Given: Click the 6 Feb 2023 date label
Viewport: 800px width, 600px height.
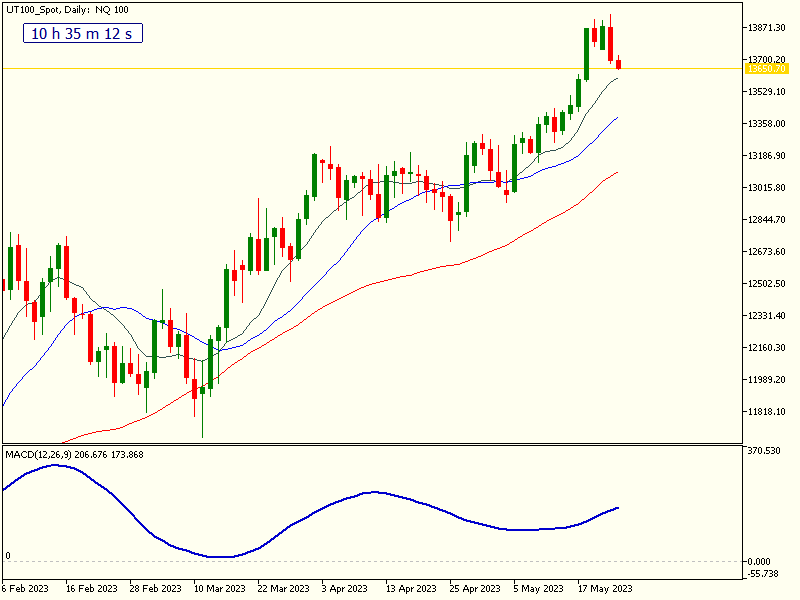Looking at the screenshot, I should (26, 589).
